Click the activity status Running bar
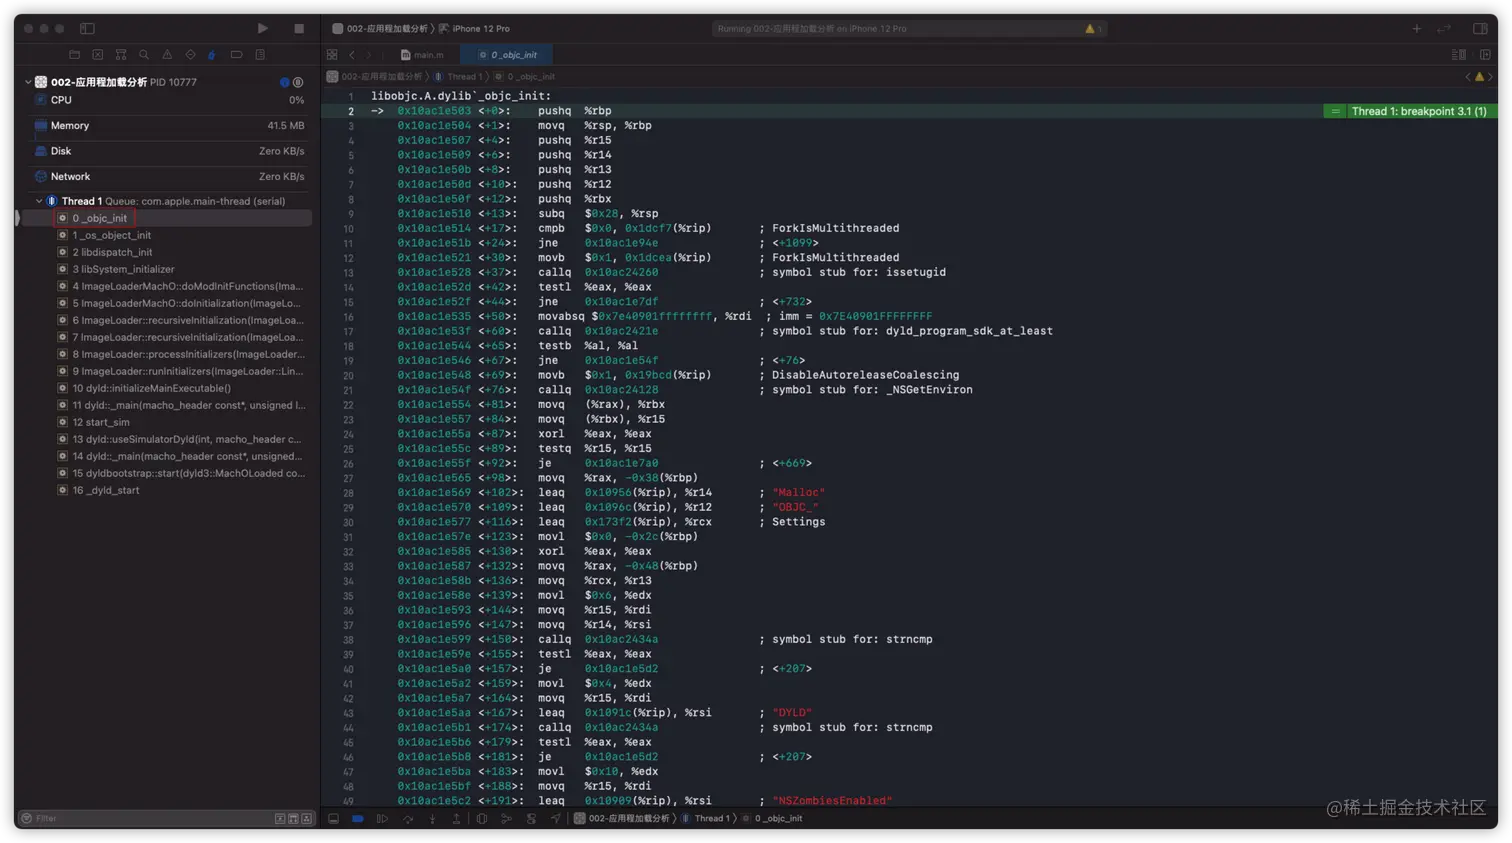The width and height of the screenshot is (1512, 843). coord(908,29)
